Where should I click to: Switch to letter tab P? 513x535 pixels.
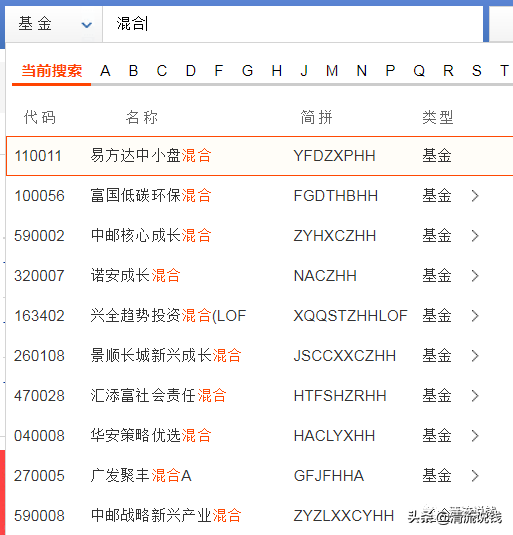pyautogui.click(x=391, y=71)
